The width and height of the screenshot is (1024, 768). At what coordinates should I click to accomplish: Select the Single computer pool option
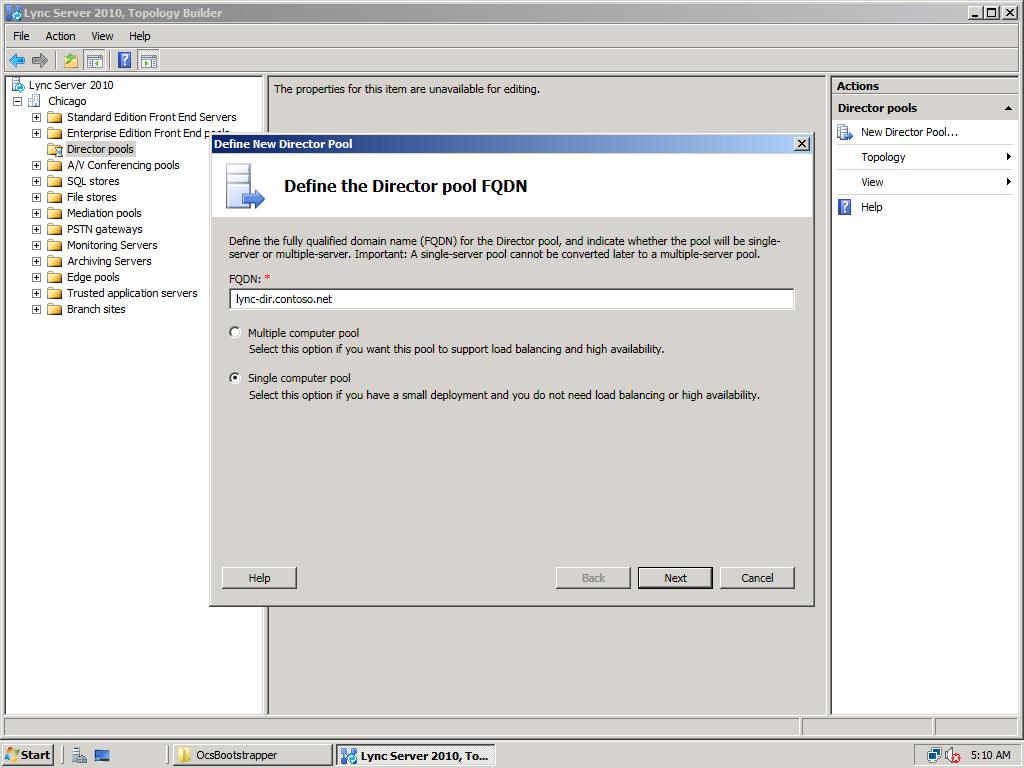pos(234,378)
